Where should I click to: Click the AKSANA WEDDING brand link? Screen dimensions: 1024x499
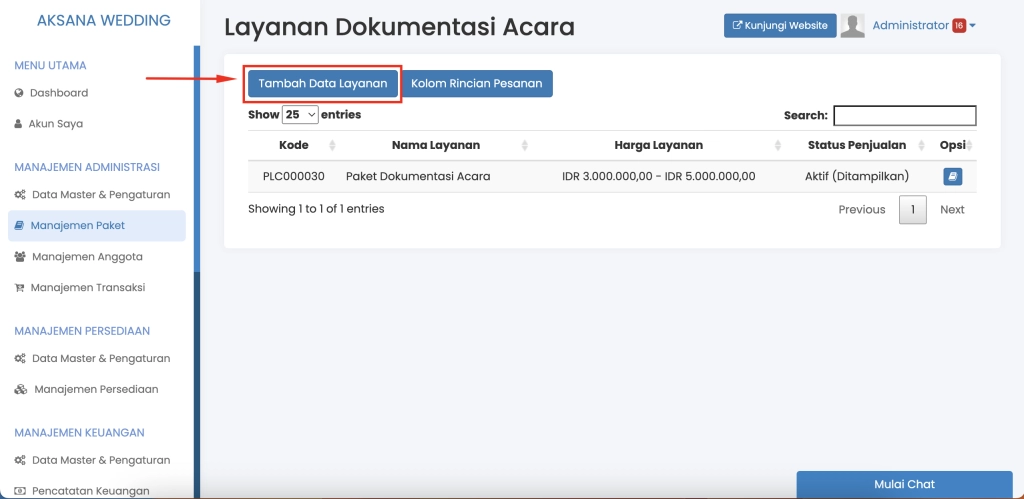(104, 20)
